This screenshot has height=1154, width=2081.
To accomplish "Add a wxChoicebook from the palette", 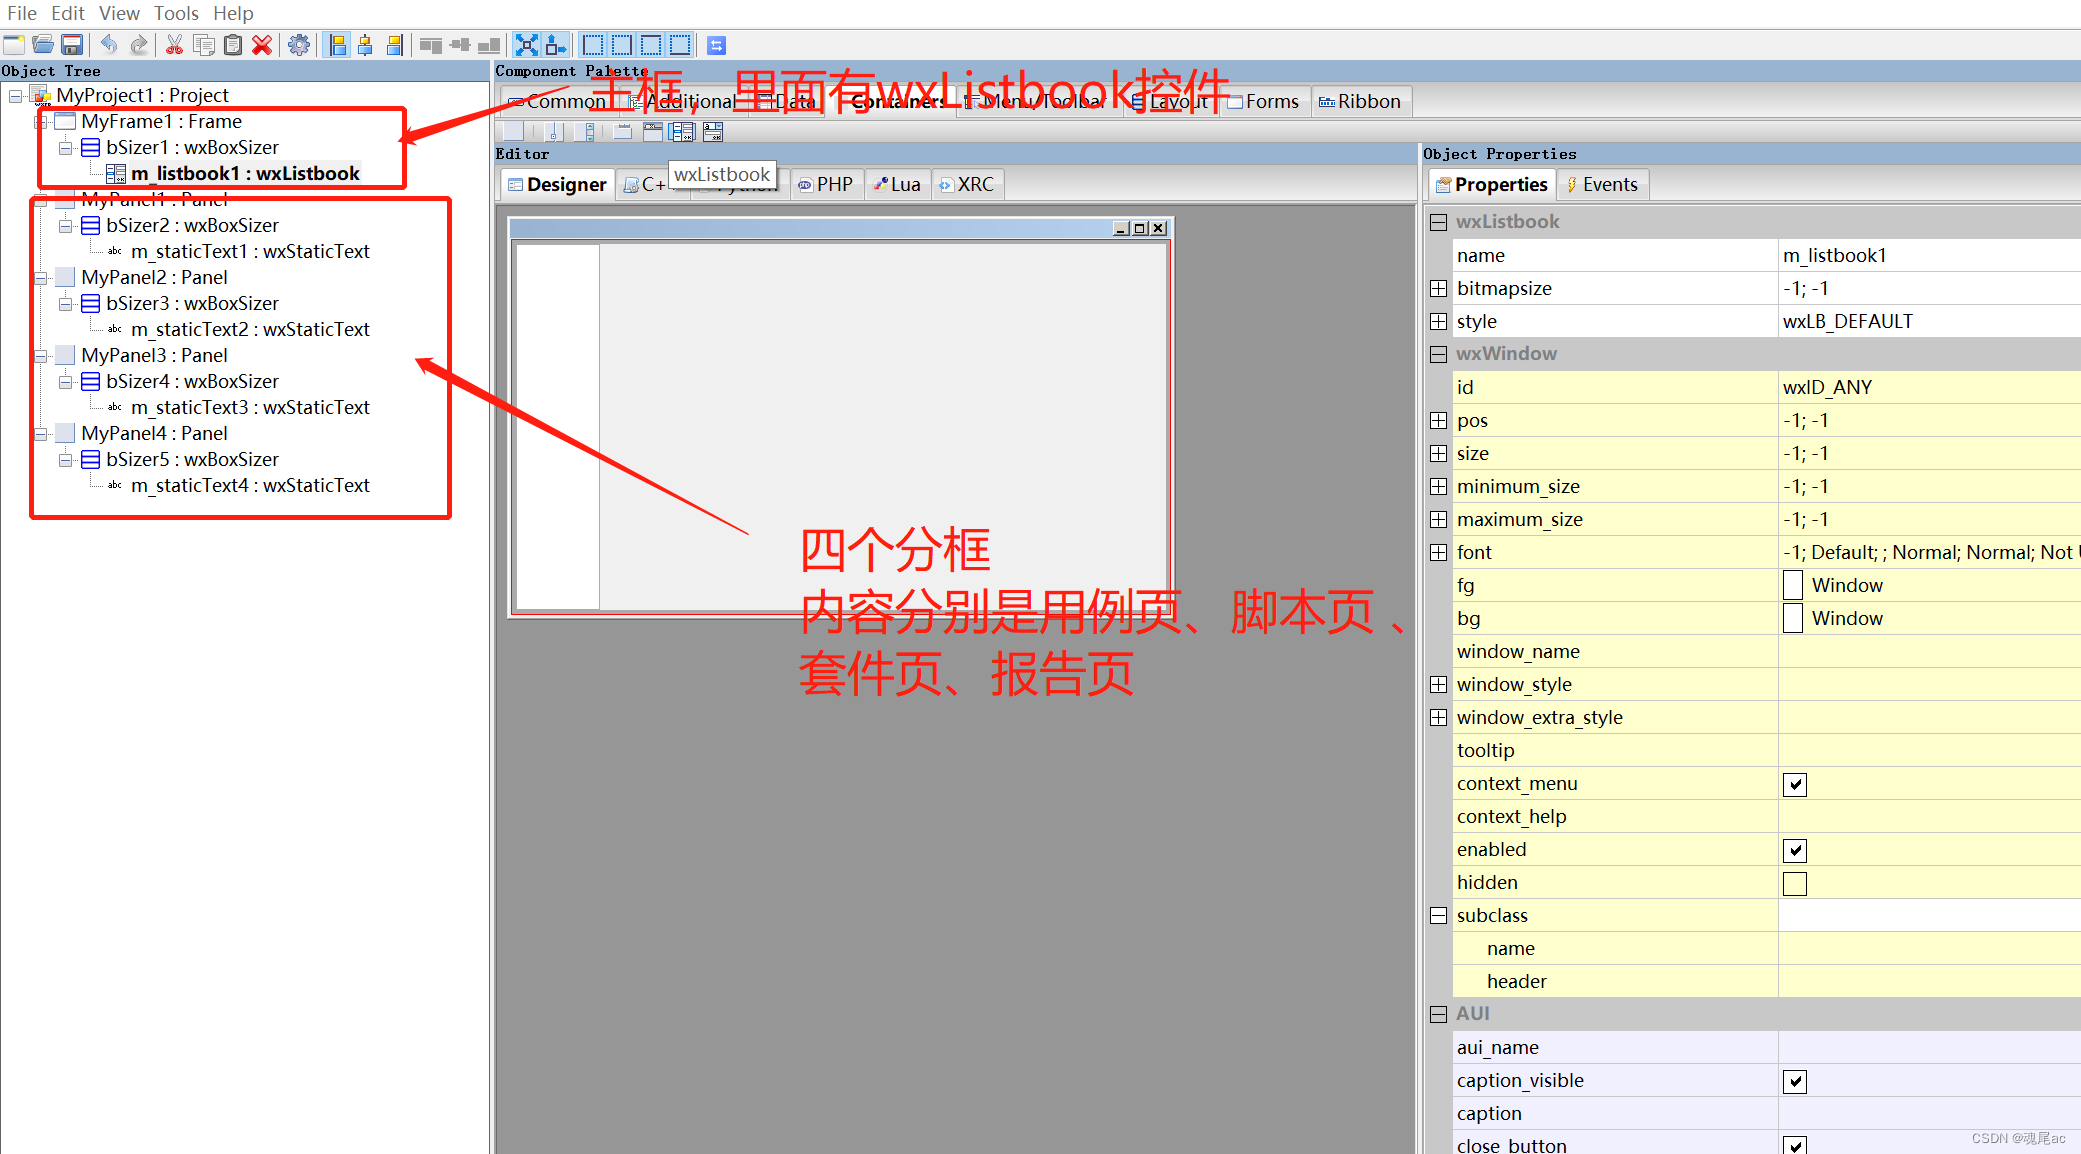I will 713,132.
